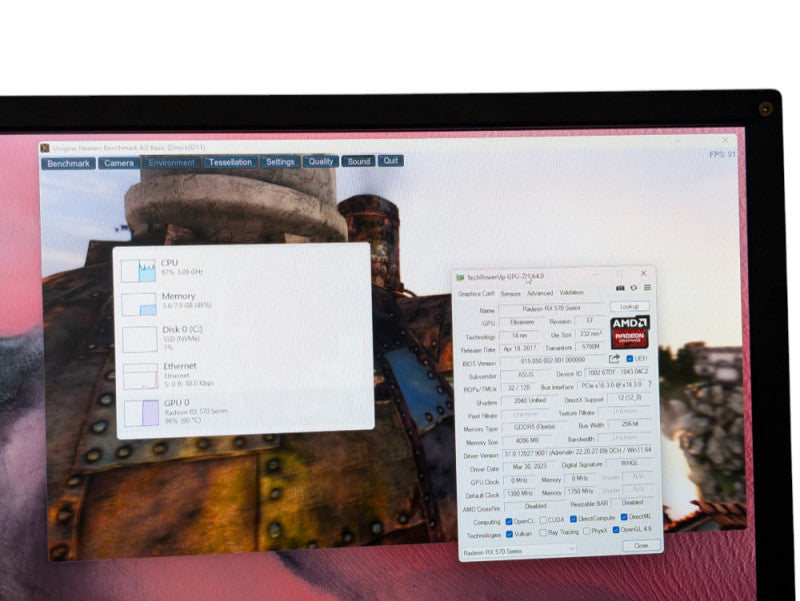The height and width of the screenshot is (601, 800).
Task: Select the CPU usage graph thumbnail
Action: (x=138, y=270)
